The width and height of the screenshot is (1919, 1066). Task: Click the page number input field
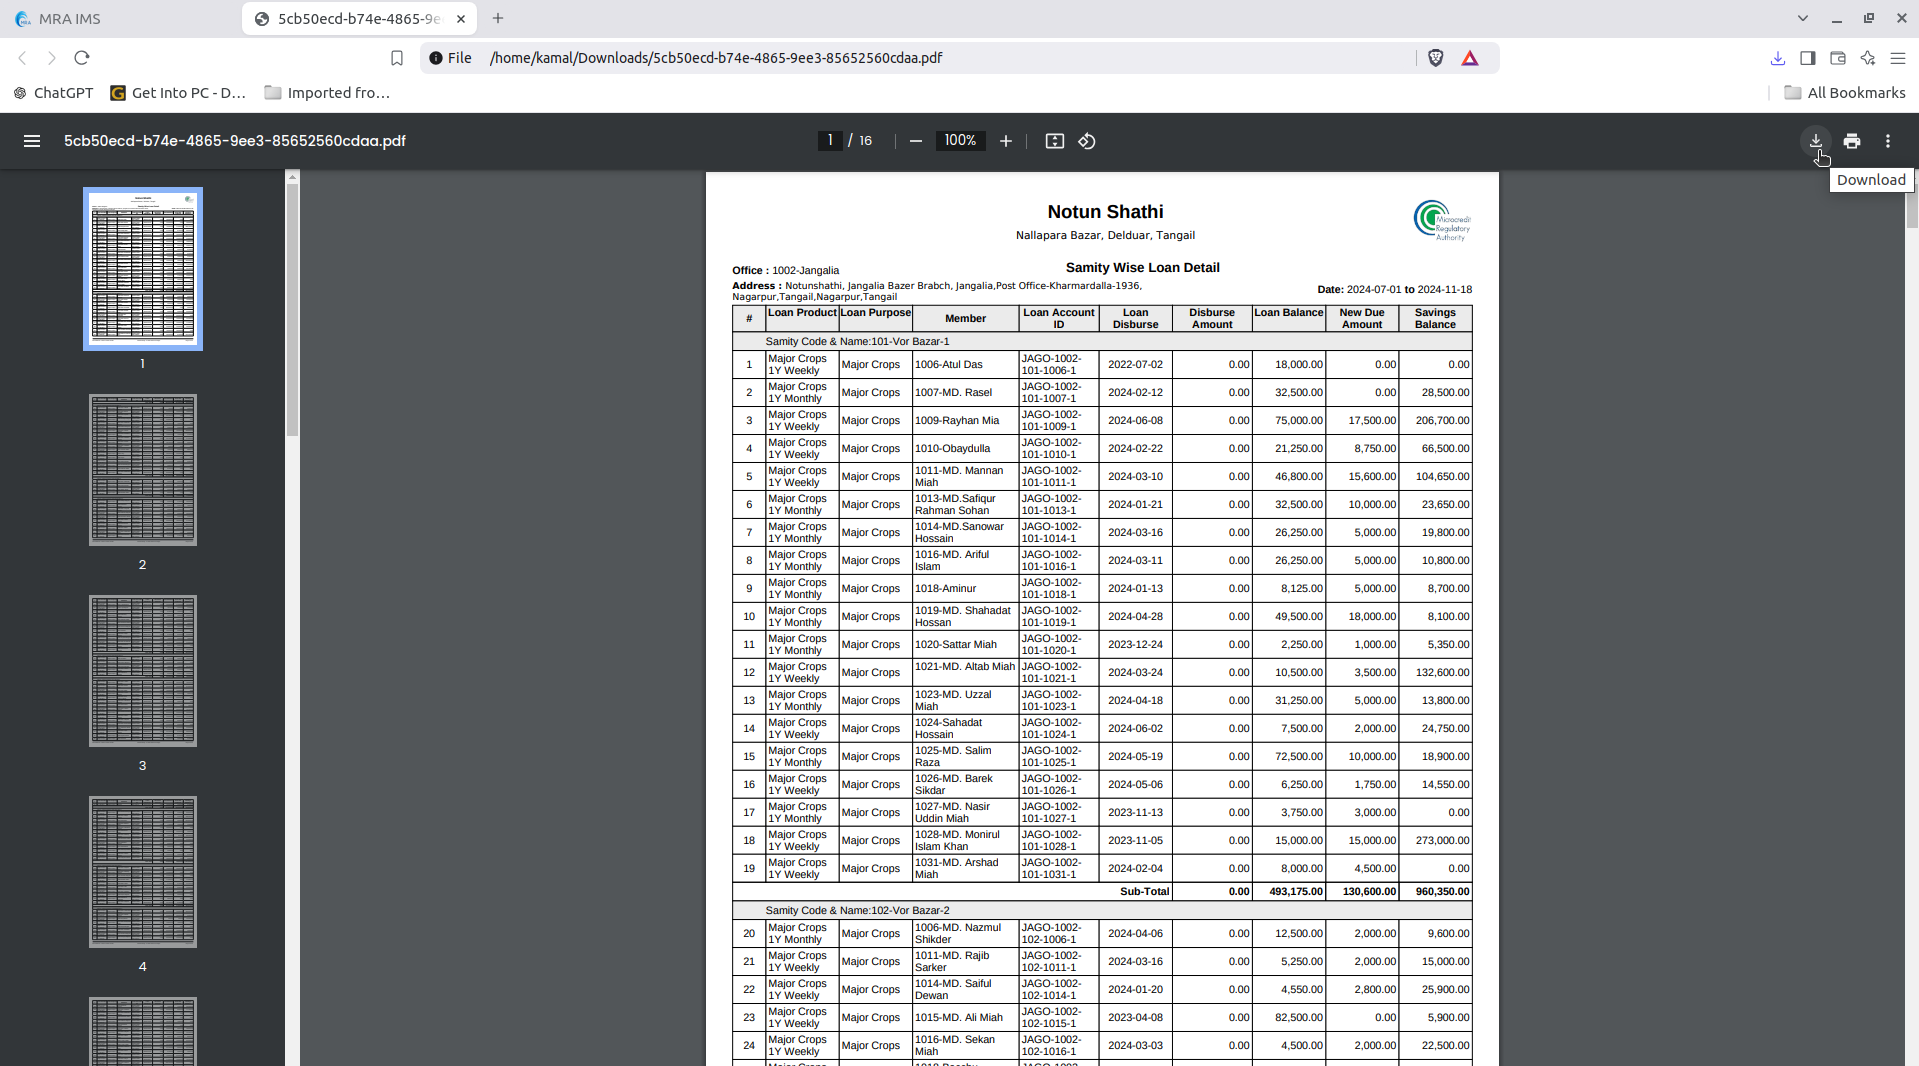pos(829,141)
